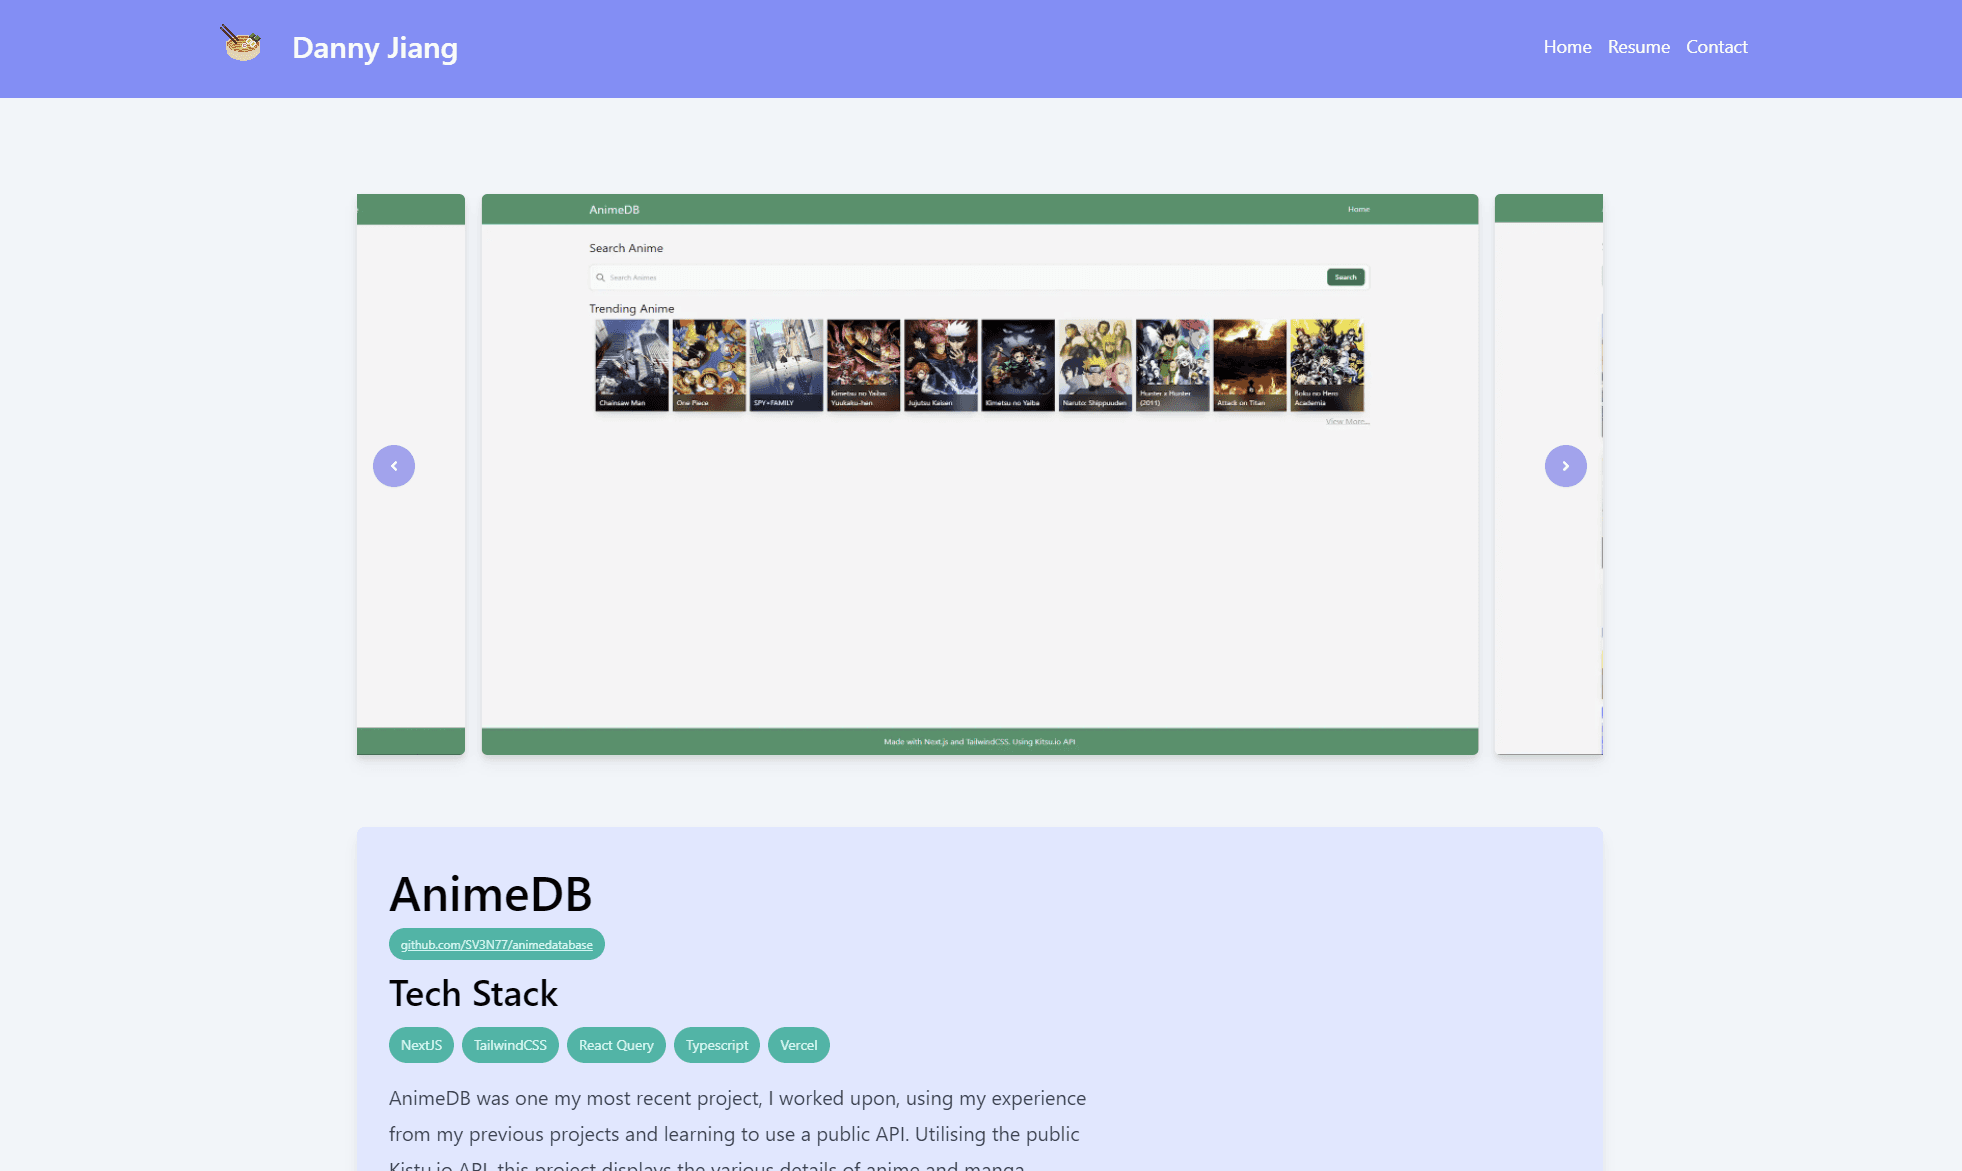1962x1171 pixels.
Task: Click the SPY×FAMILY poster in screenshot
Action: tap(786, 365)
